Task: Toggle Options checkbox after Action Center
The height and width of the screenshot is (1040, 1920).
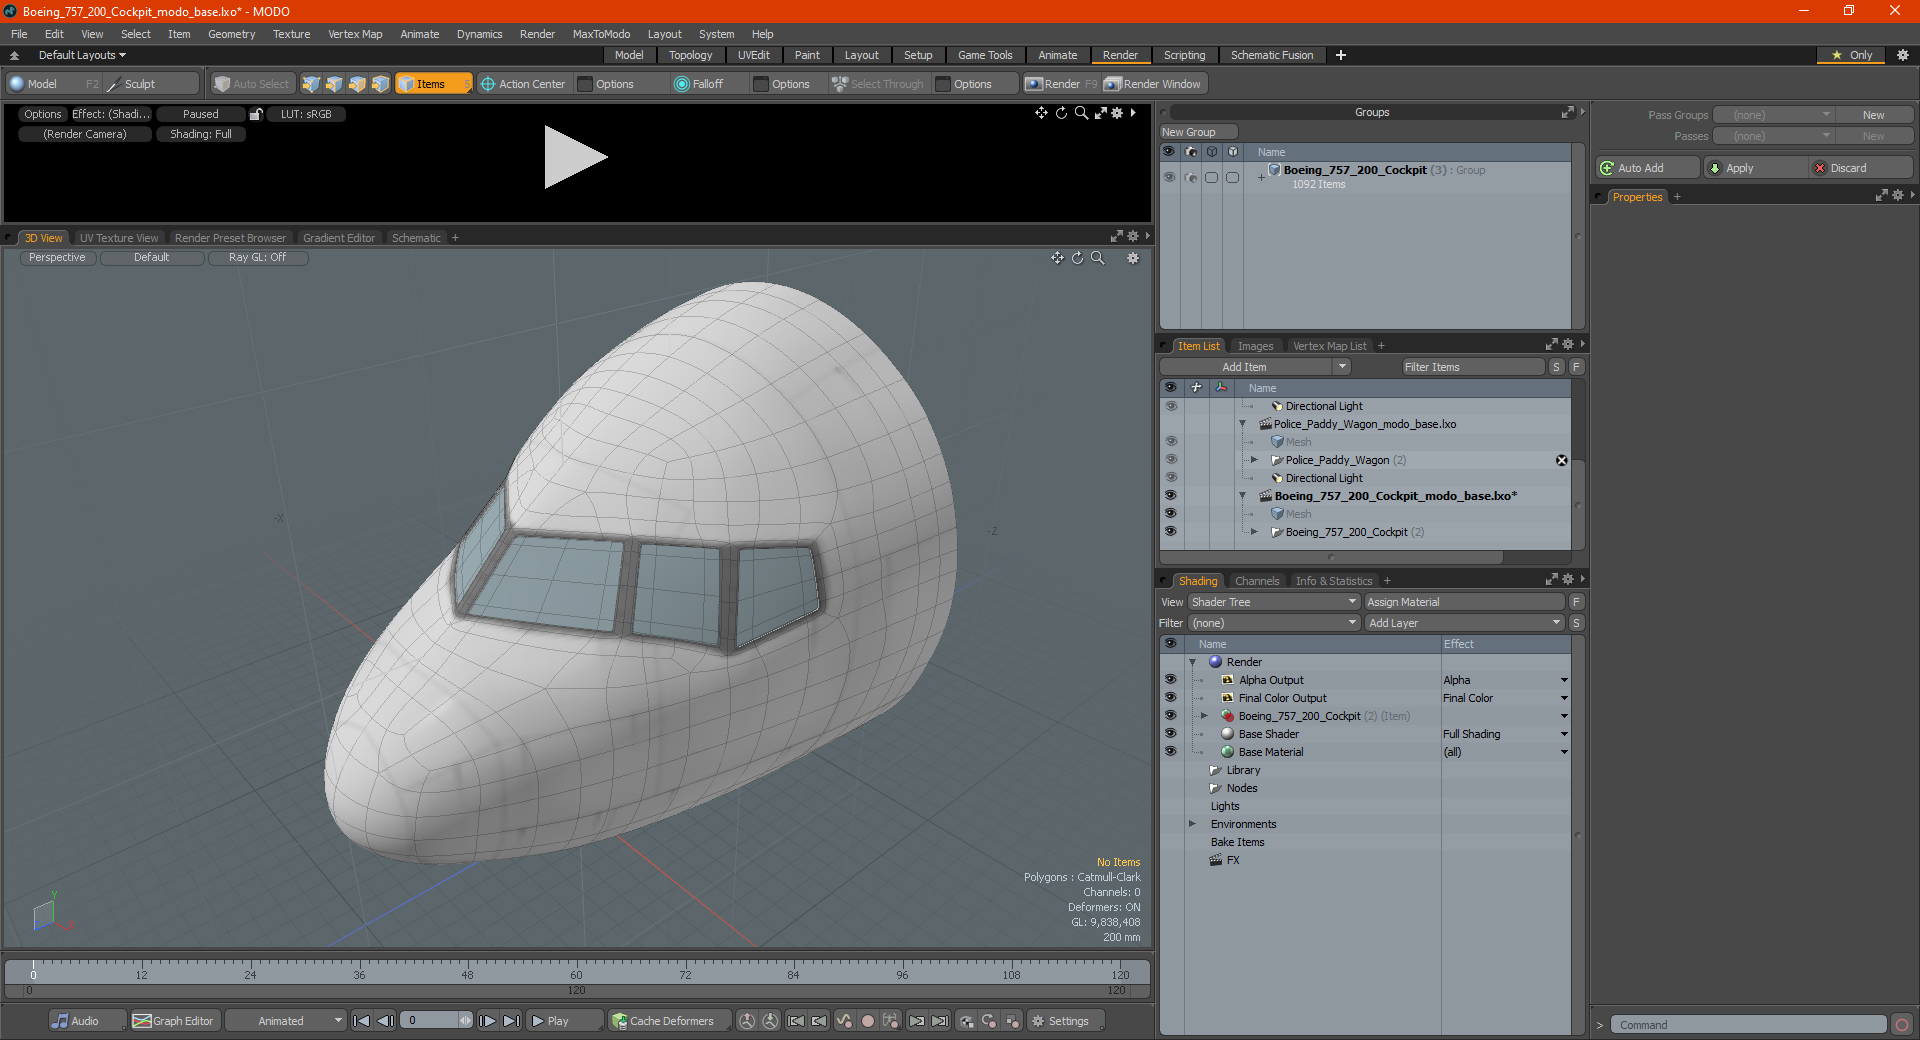Action: (x=586, y=84)
